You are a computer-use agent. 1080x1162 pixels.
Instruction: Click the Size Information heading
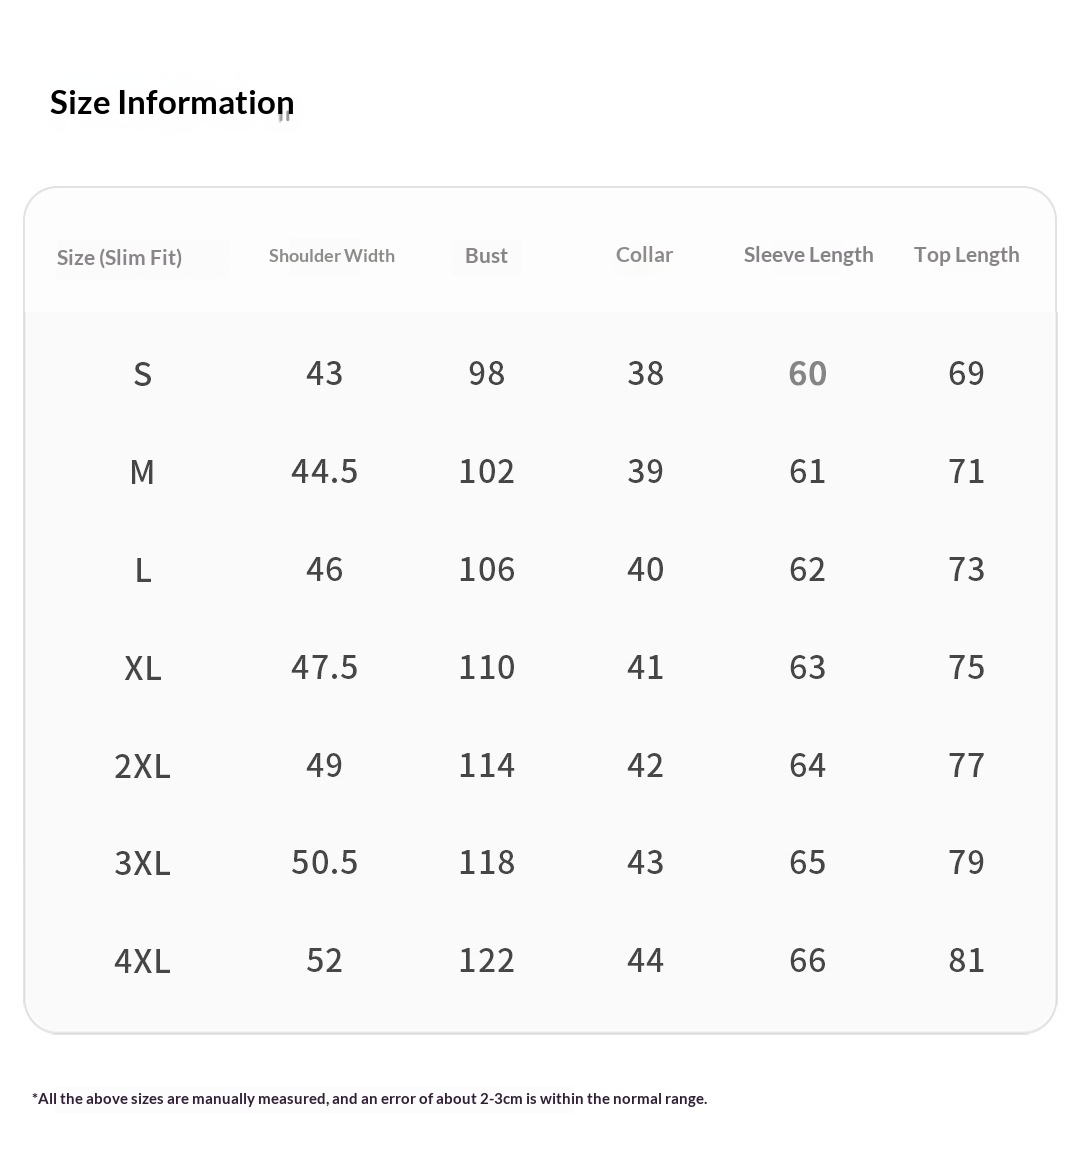(x=172, y=103)
